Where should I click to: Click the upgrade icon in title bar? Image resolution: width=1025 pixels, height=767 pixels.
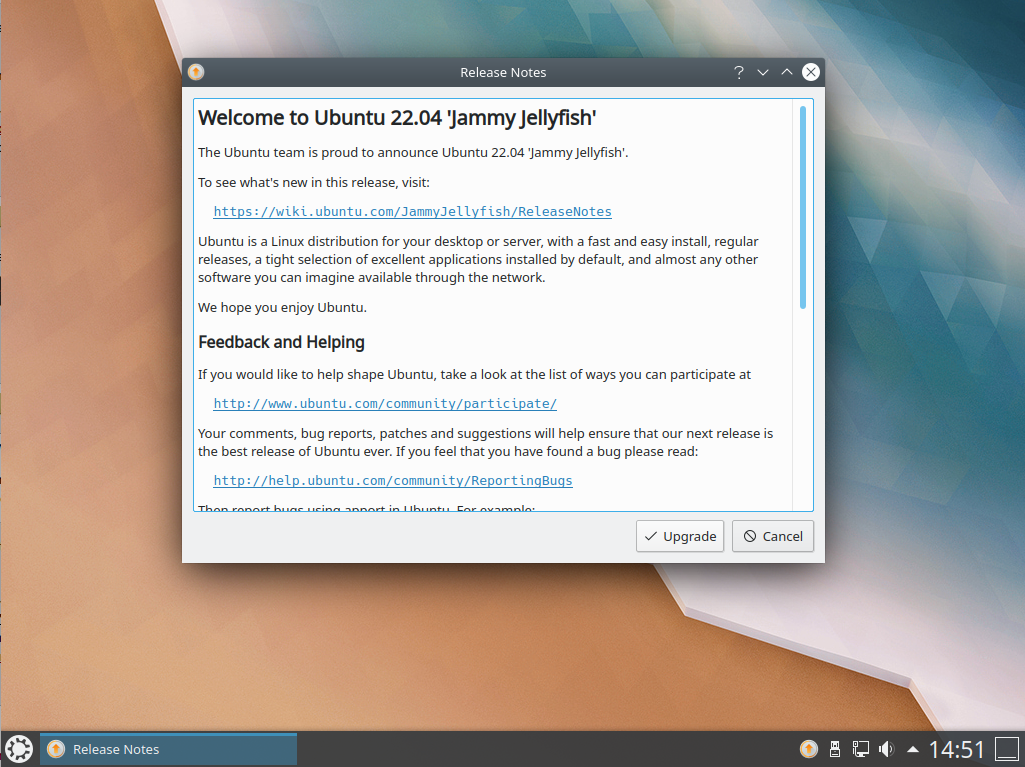[195, 72]
